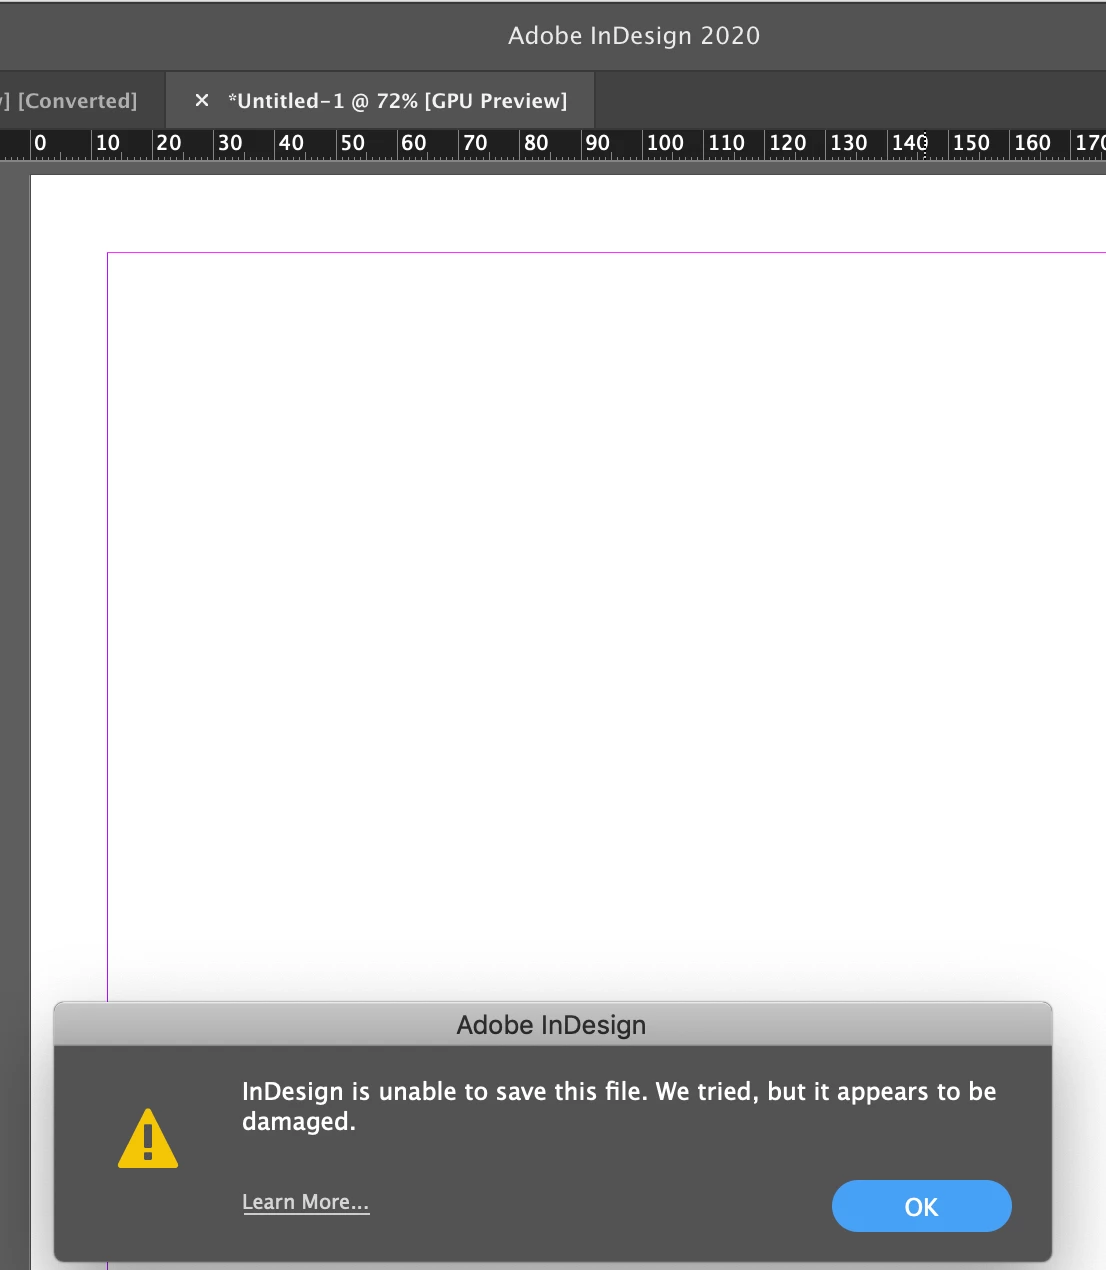Viewport: 1106px width, 1270px height.
Task: Click the 'unable to save this file' message
Action: click(619, 1106)
